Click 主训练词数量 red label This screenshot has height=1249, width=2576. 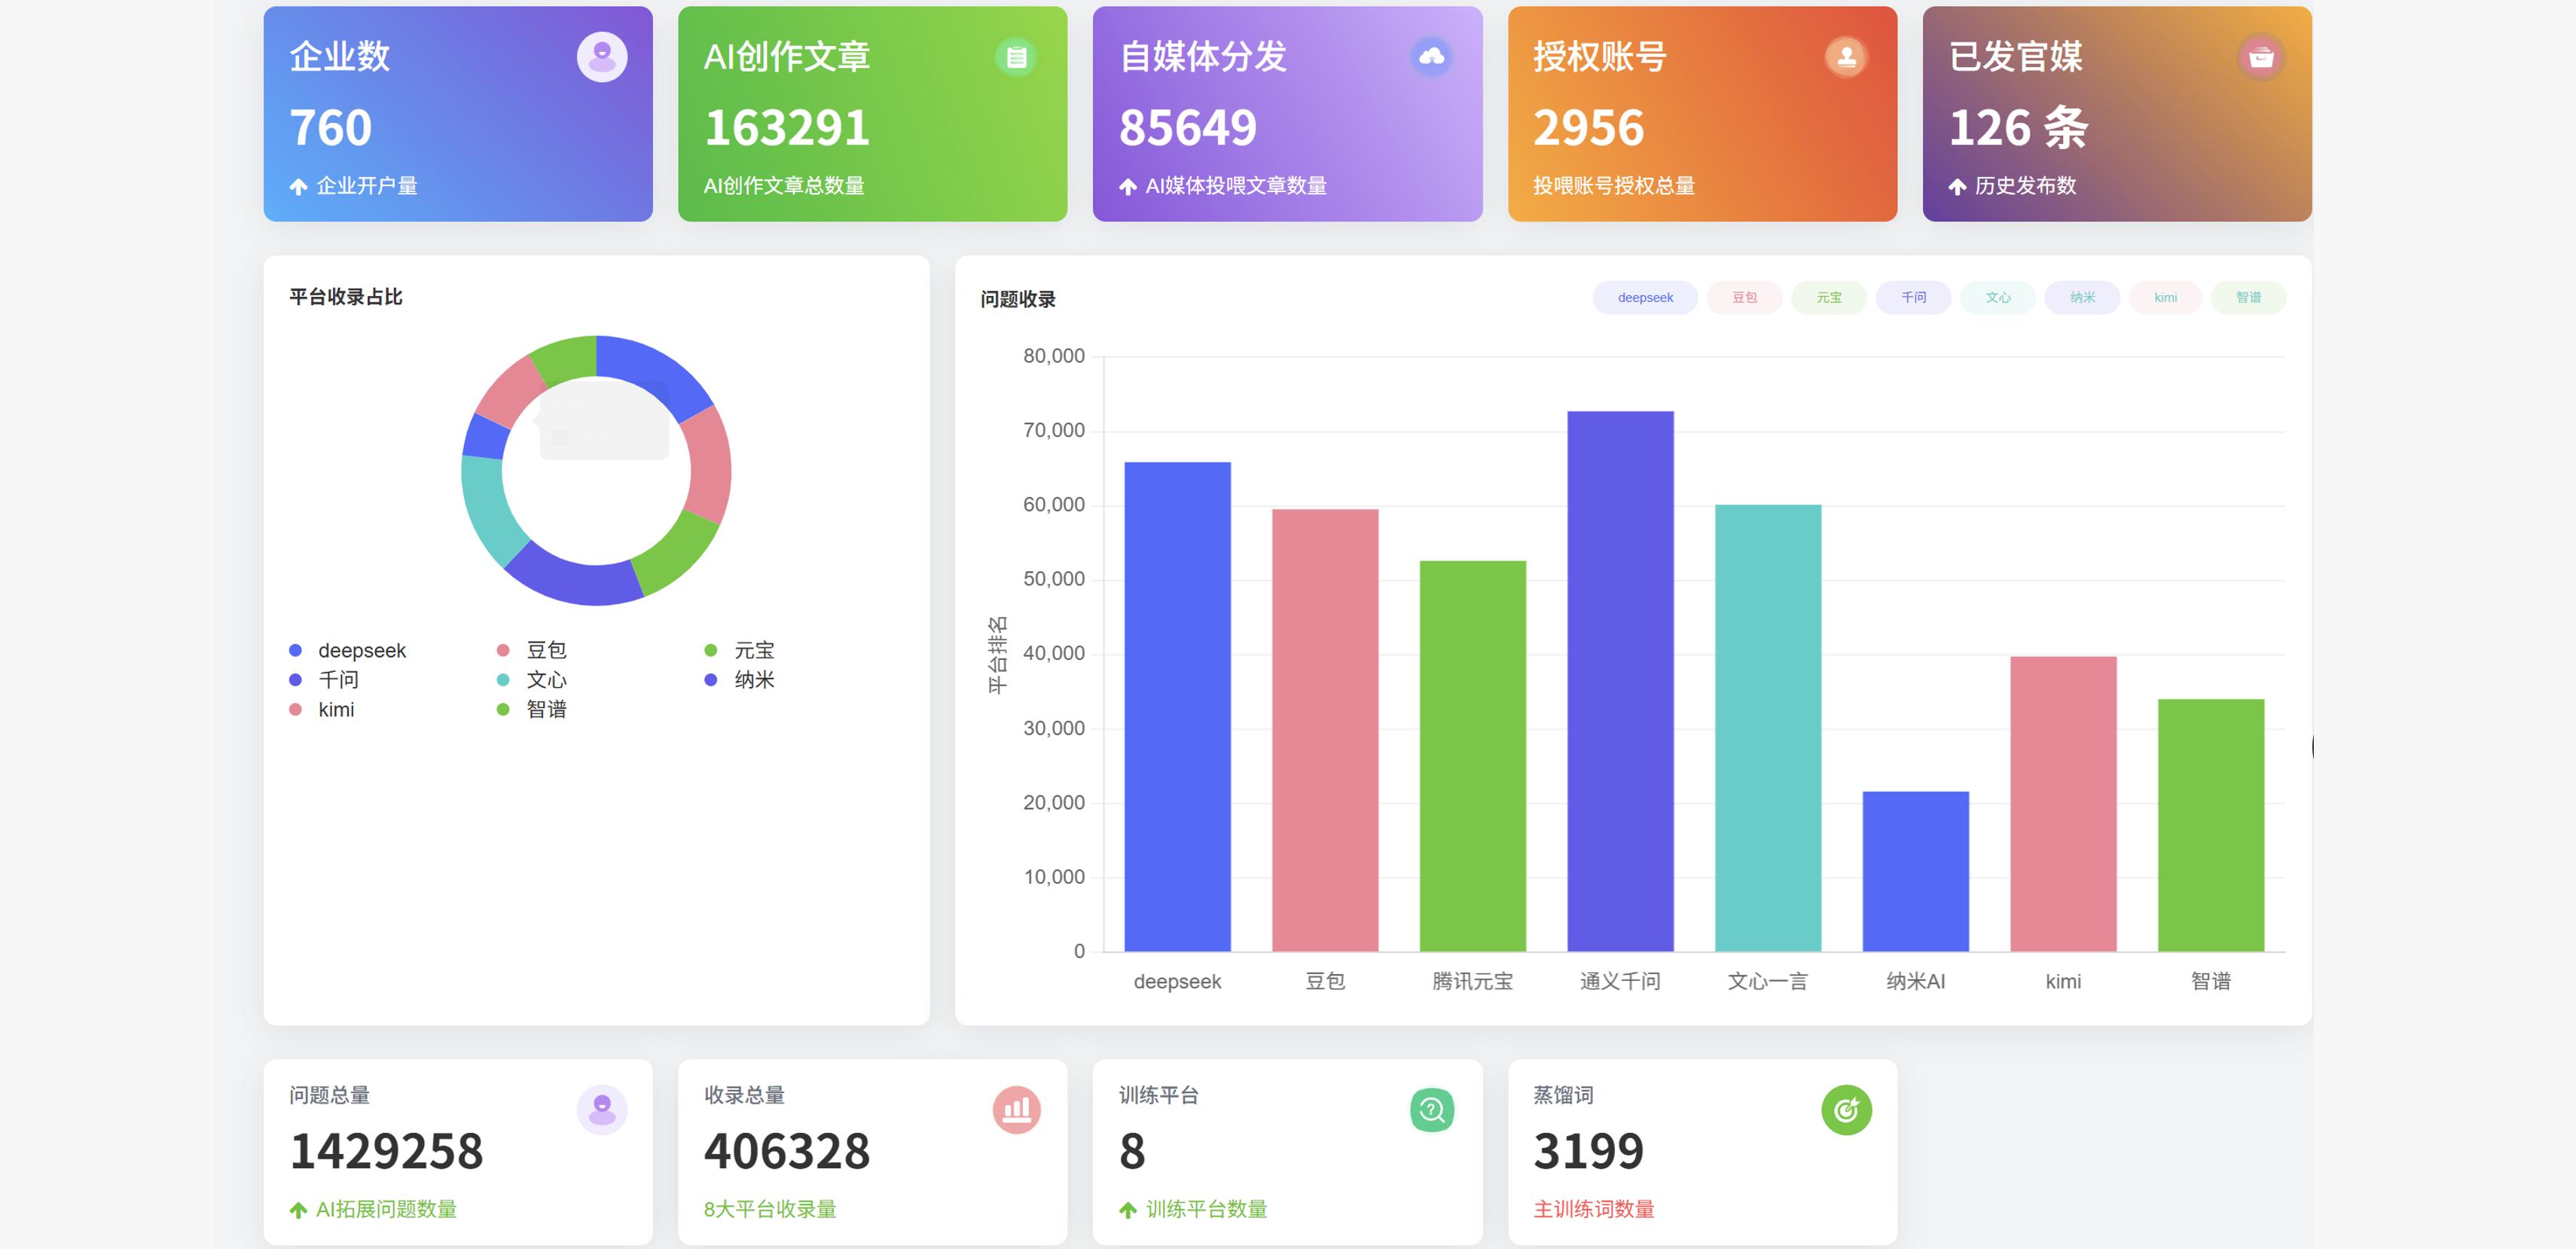point(1594,1210)
